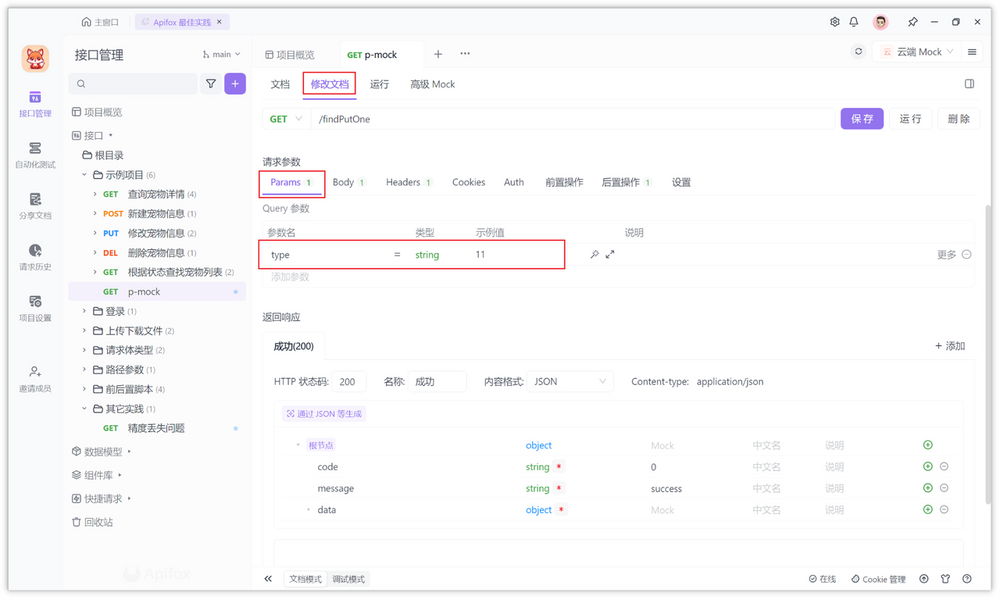
Task: Open the 云端 Mock dropdown
Action: [917, 51]
